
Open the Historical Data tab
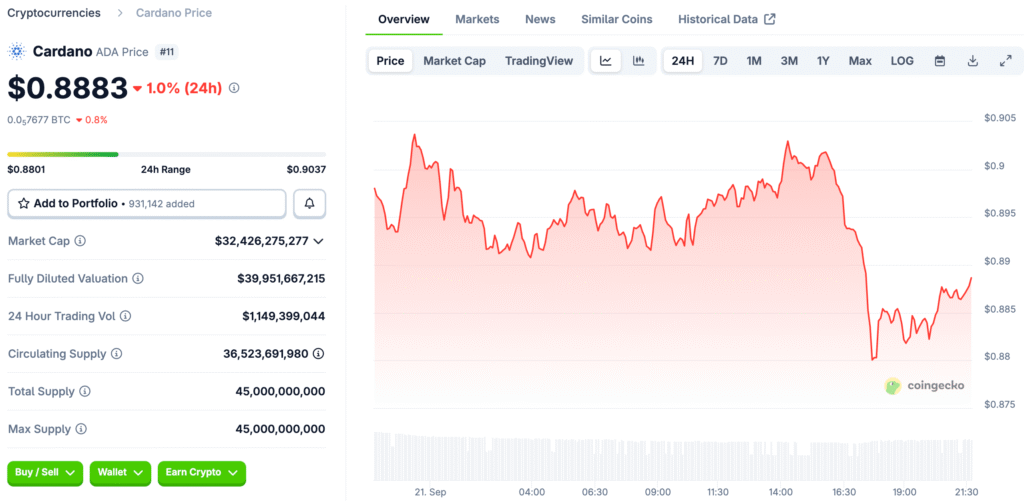point(726,19)
